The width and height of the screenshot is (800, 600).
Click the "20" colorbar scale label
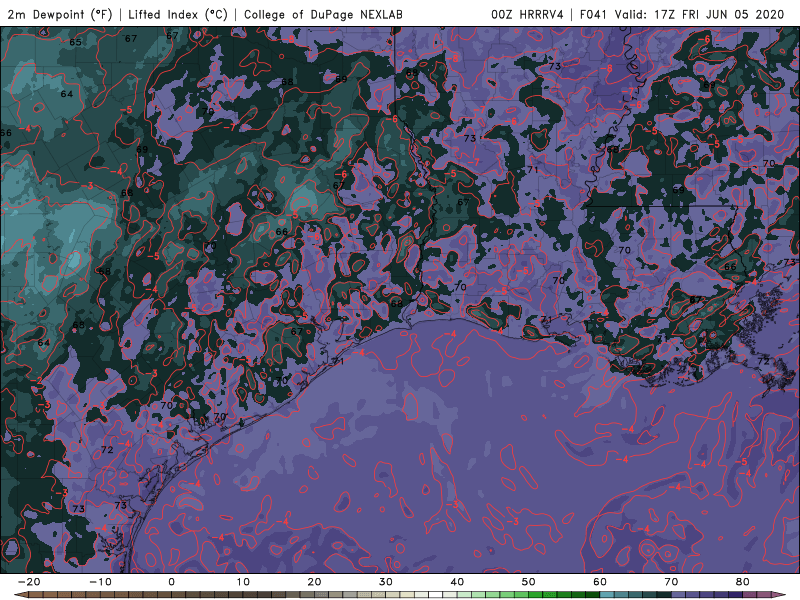[314, 582]
